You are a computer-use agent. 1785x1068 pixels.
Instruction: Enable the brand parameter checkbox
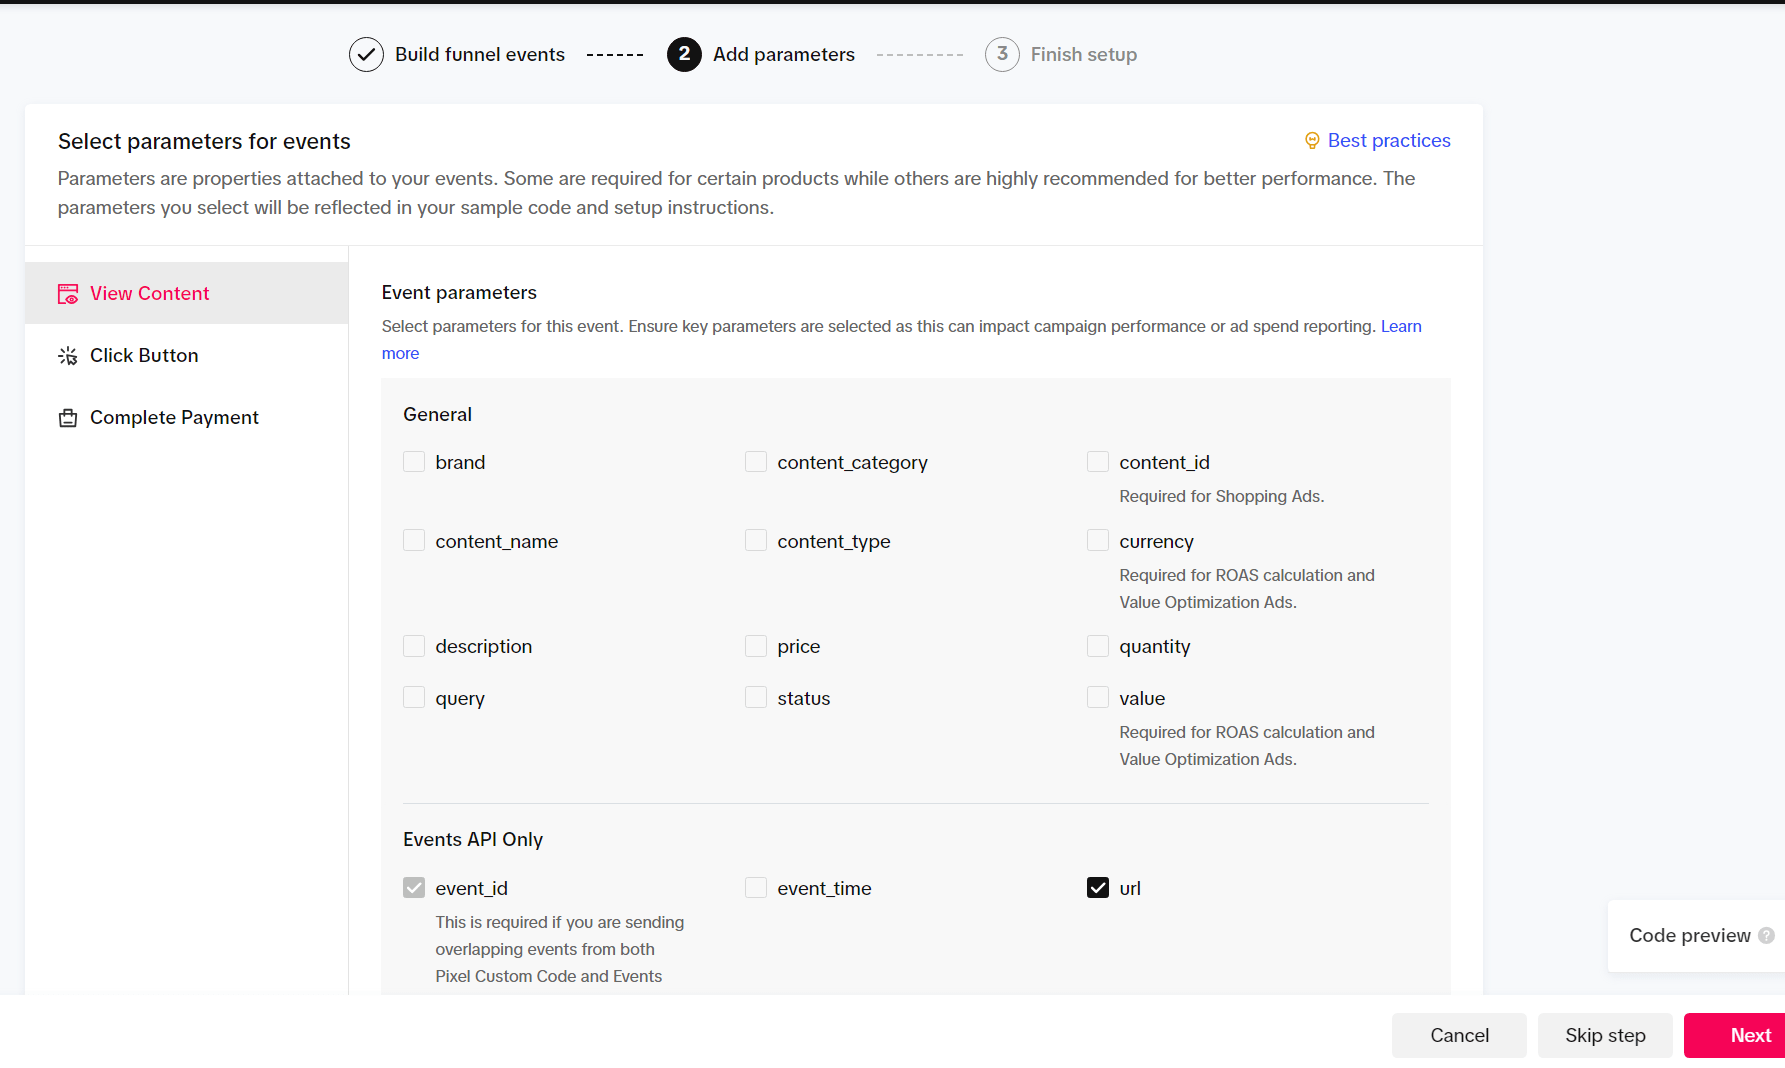coord(414,462)
